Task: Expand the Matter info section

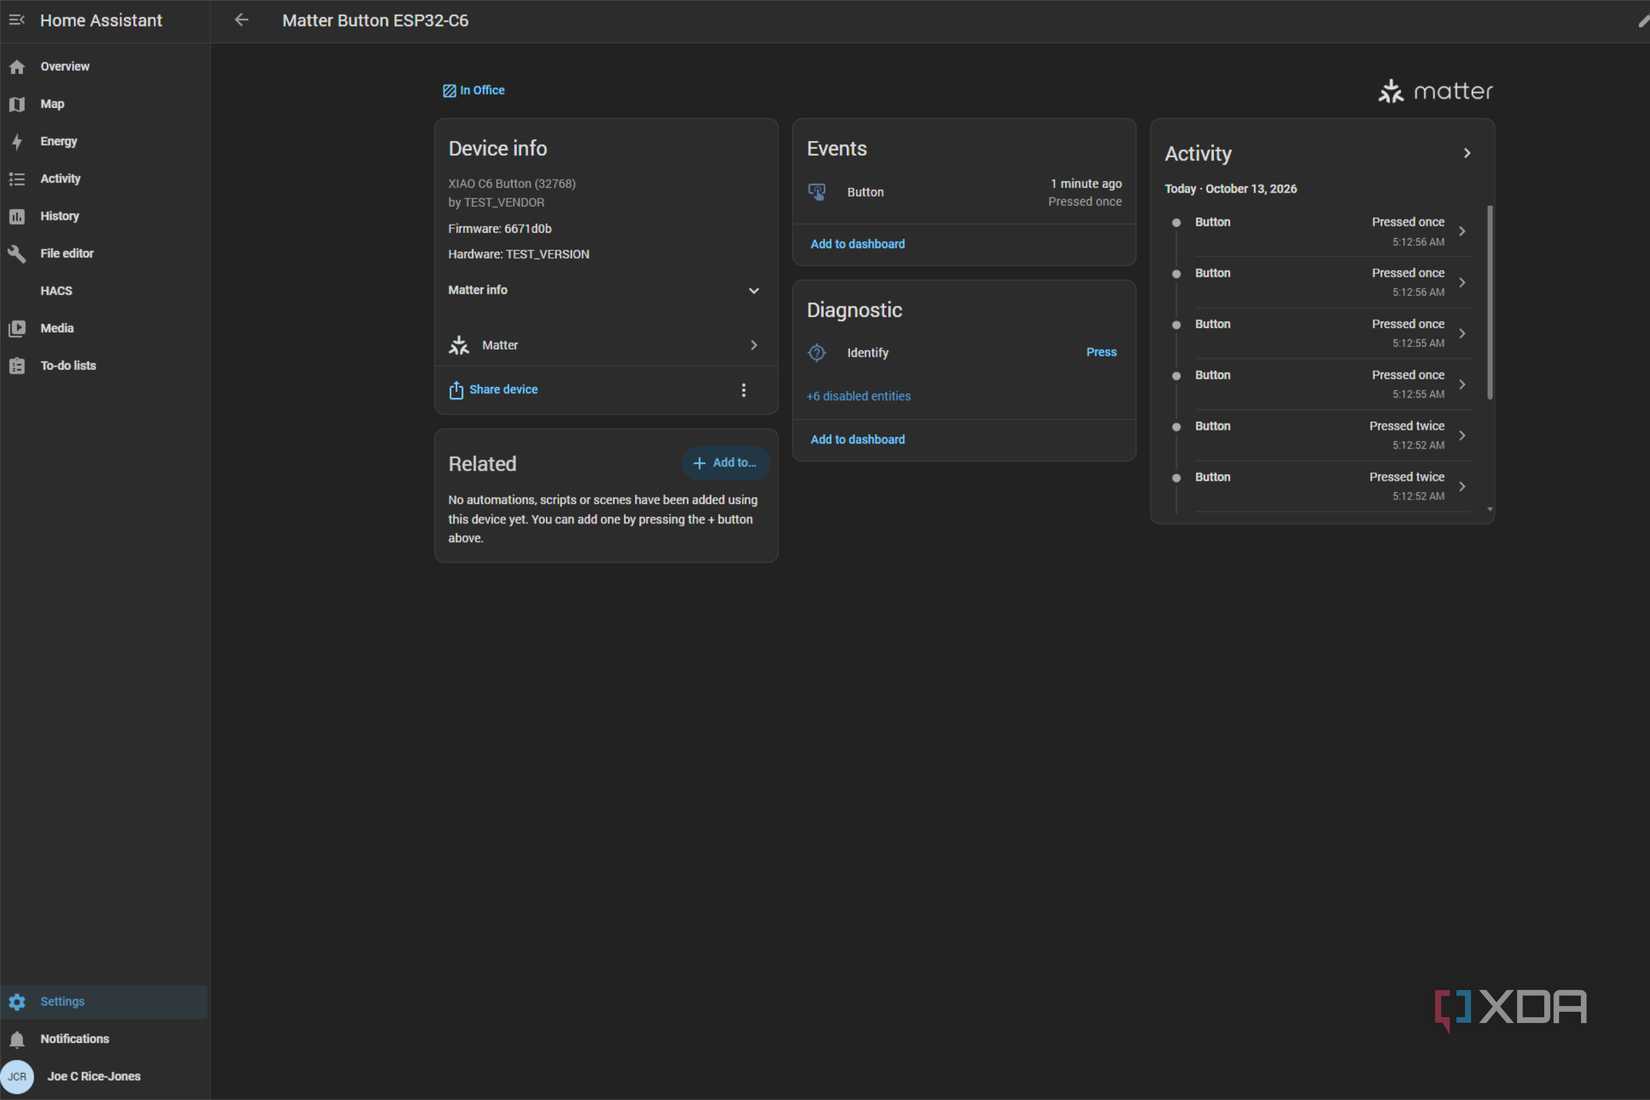Action: 605,290
